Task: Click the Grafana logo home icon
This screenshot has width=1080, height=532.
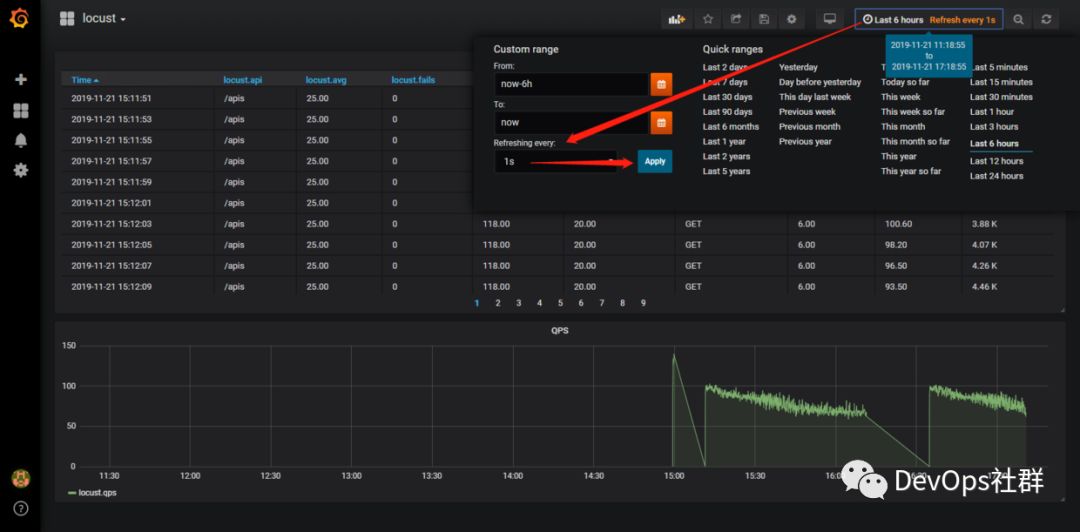Action: [x=20, y=19]
